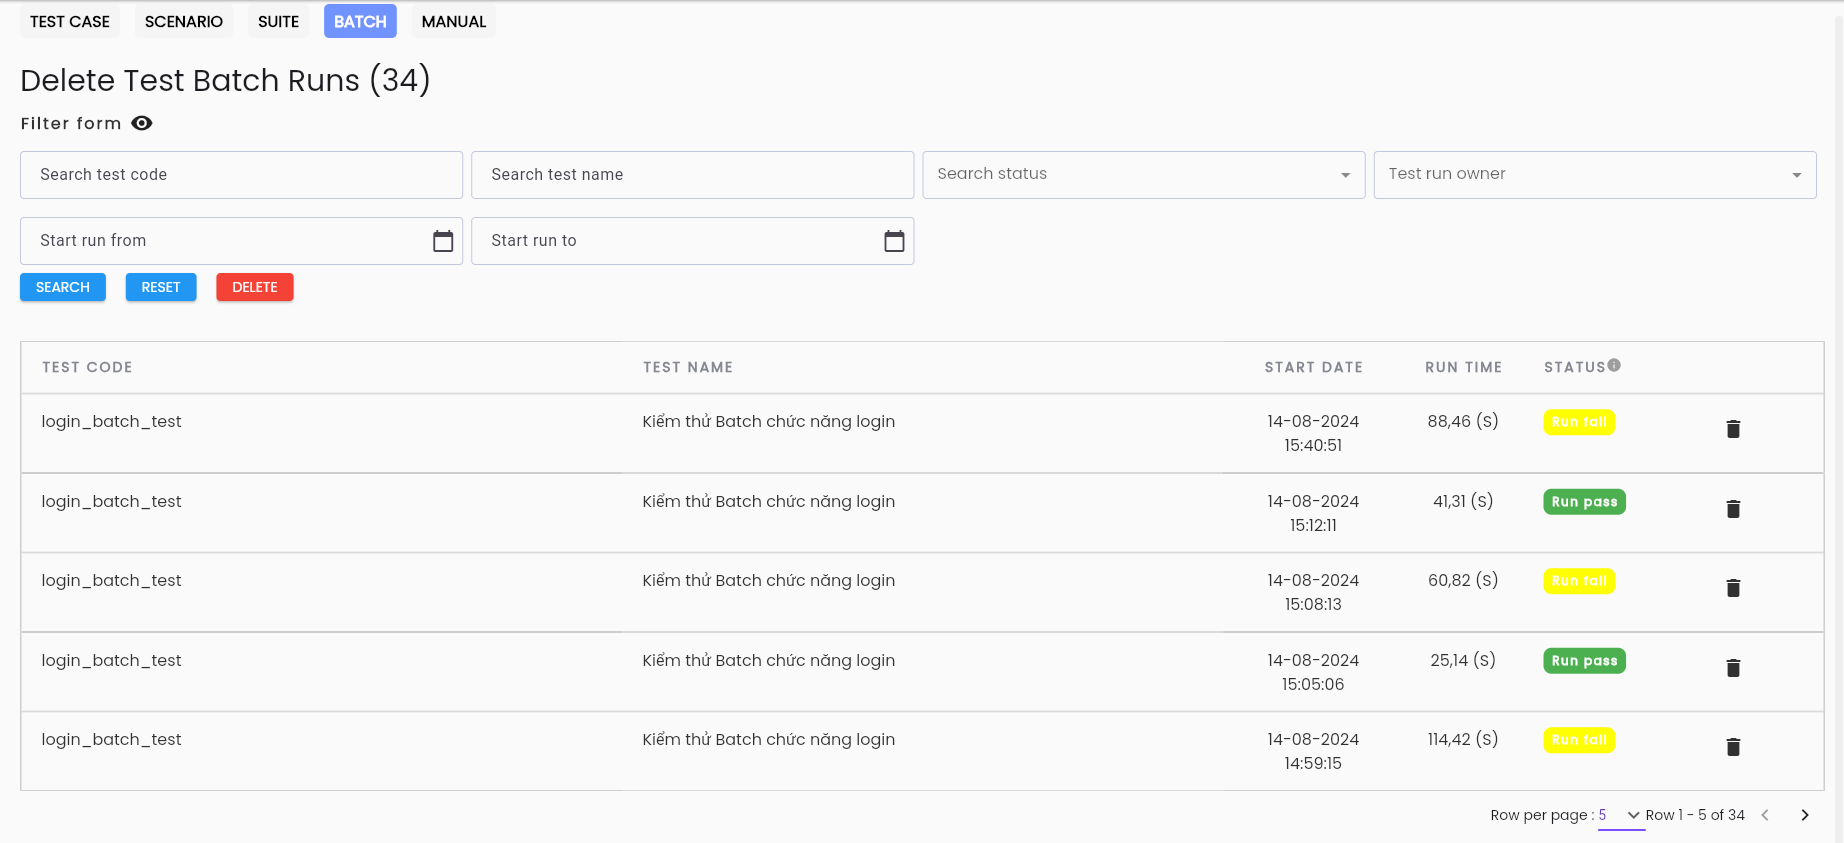1844x843 pixels.
Task: Delete the batch run started at 15:40:51
Action: [1733, 429]
